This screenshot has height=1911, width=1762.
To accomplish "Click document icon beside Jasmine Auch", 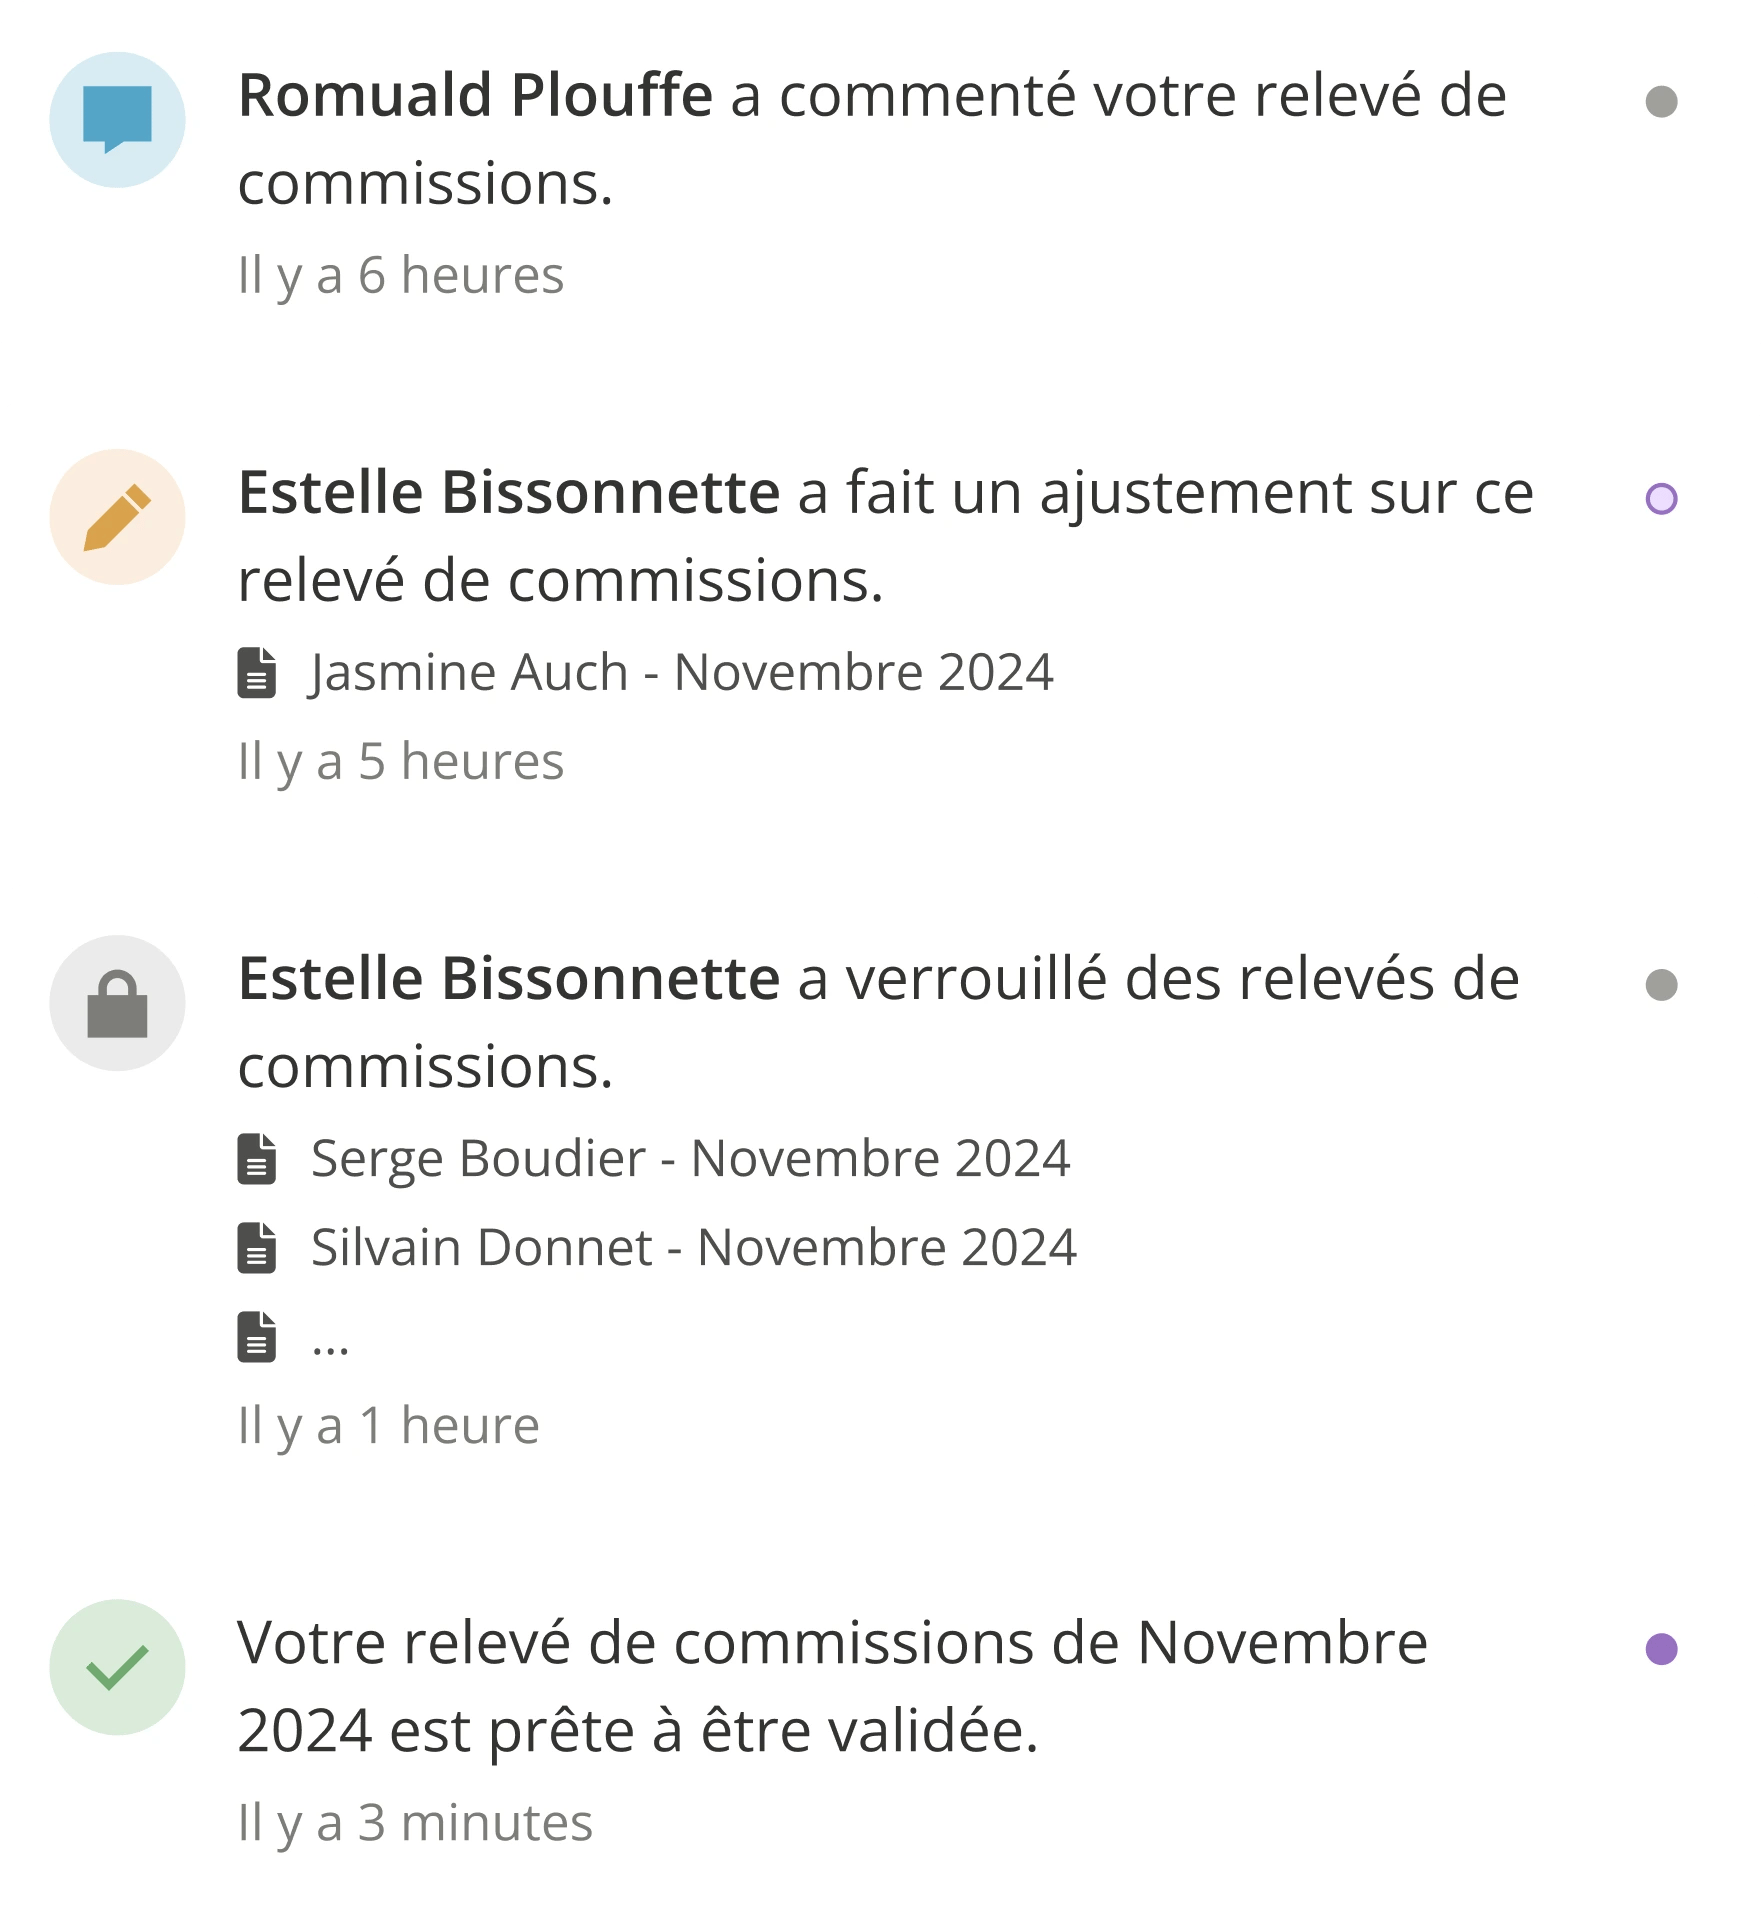I will click(257, 672).
